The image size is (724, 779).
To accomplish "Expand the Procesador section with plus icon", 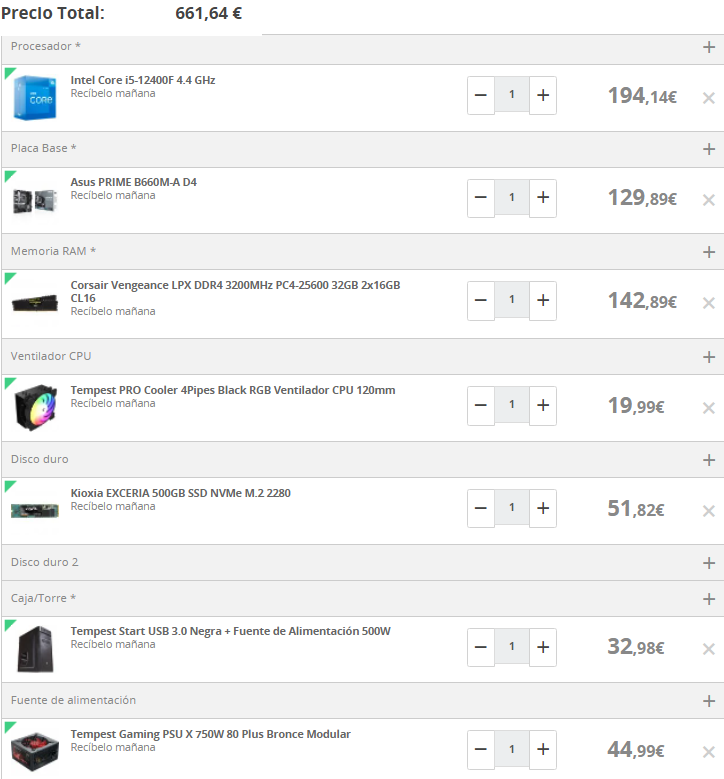I will 709,47.
